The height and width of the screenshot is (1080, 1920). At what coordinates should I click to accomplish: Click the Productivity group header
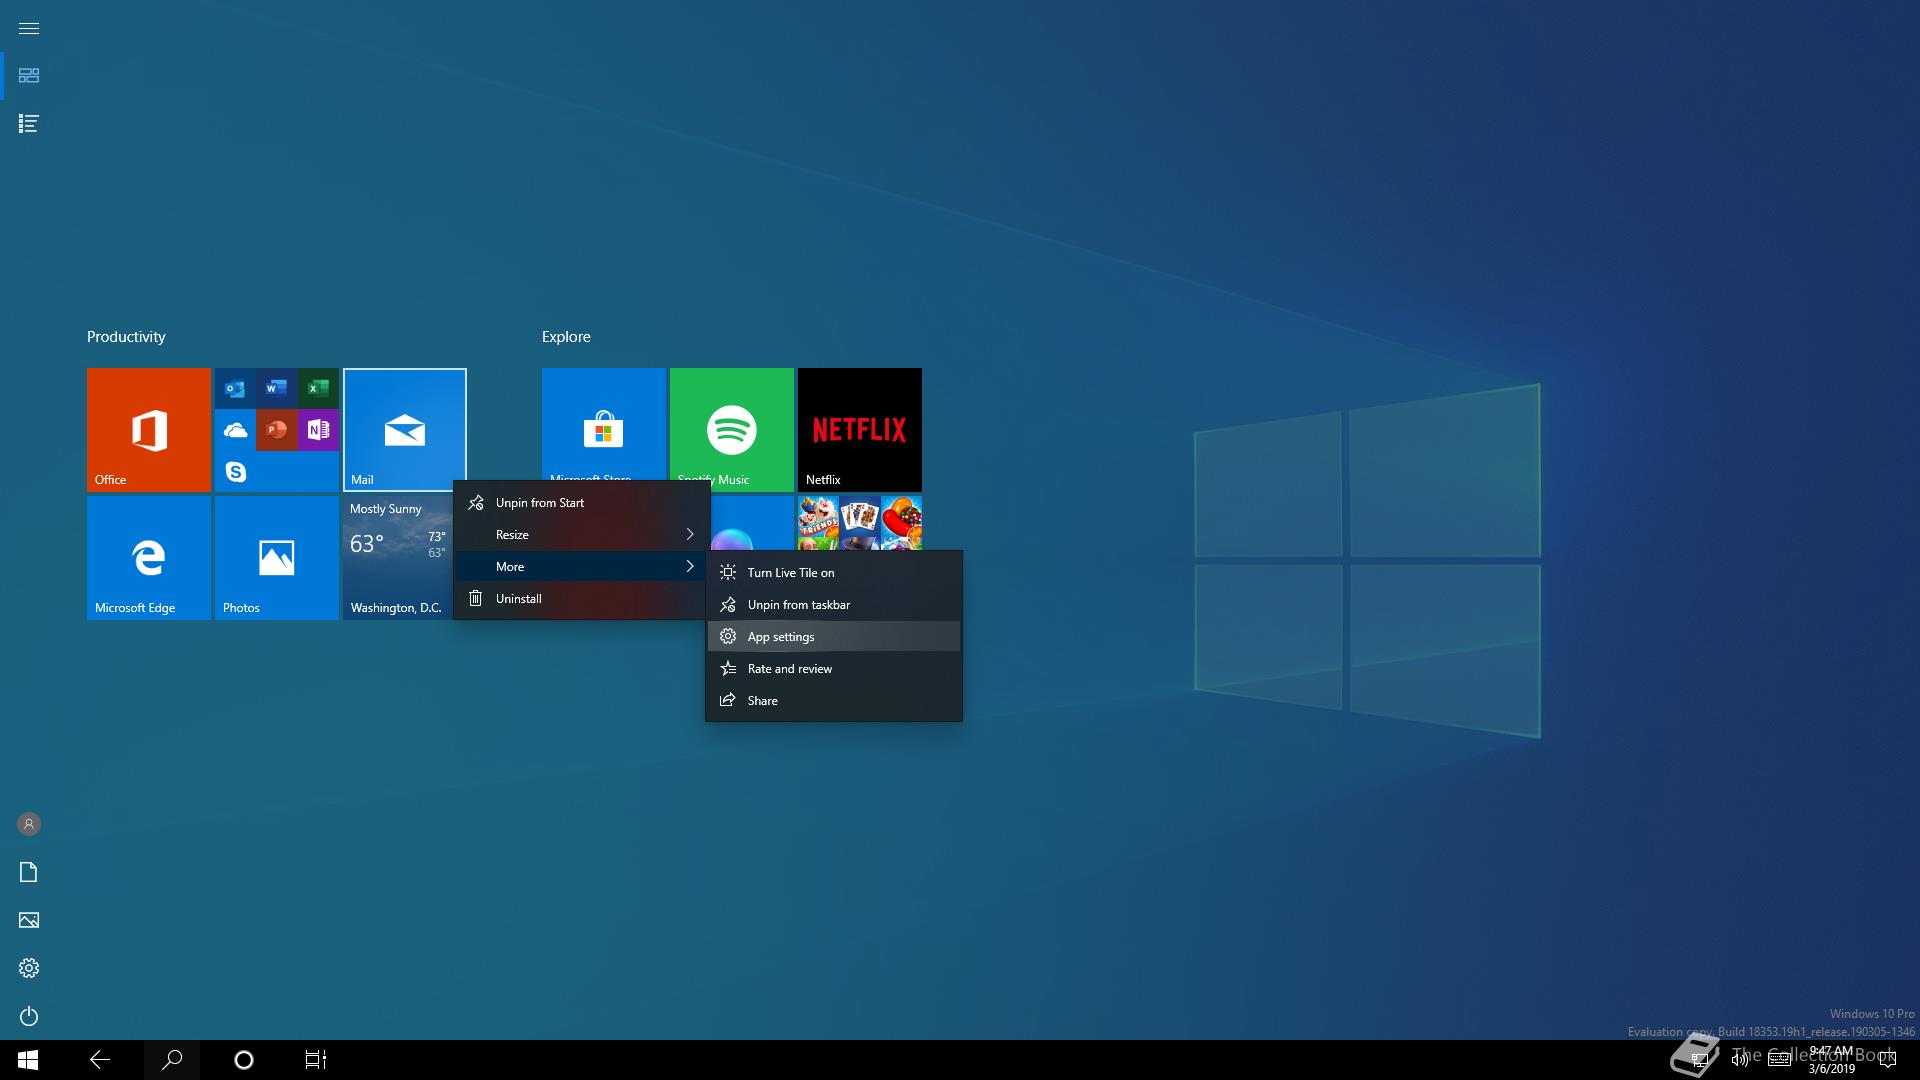(126, 337)
